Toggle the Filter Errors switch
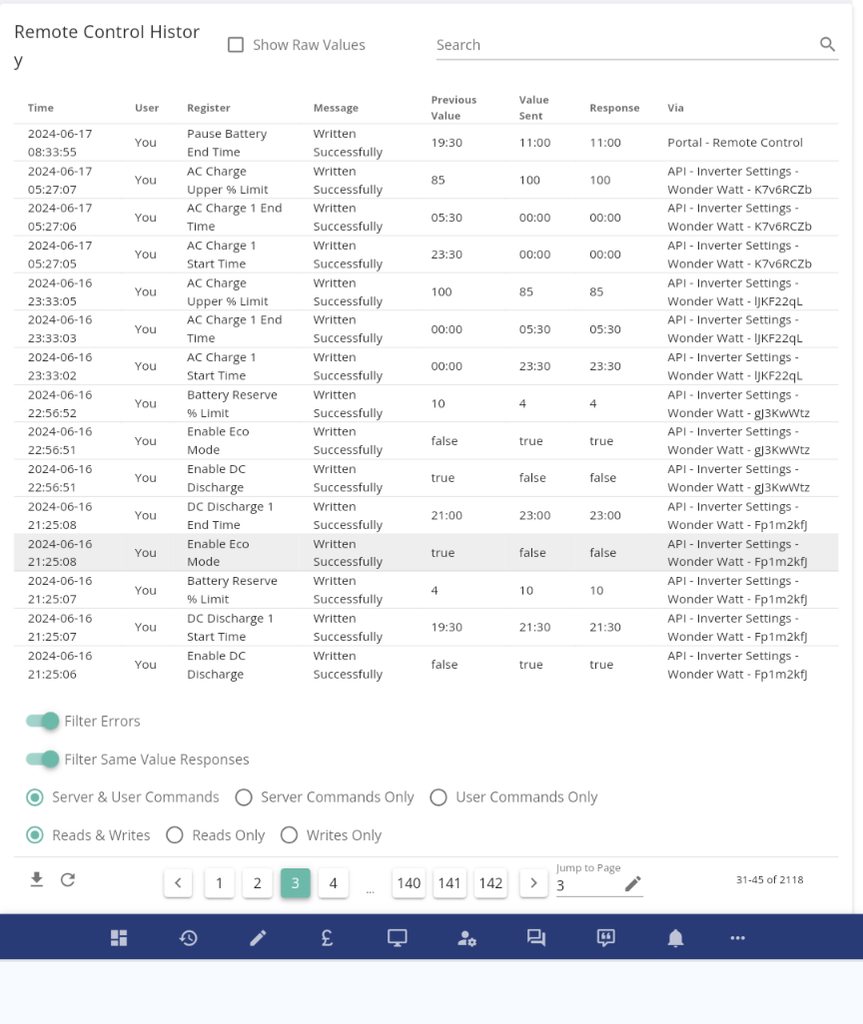This screenshot has width=863, height=1024. click(x=43, y=721)
